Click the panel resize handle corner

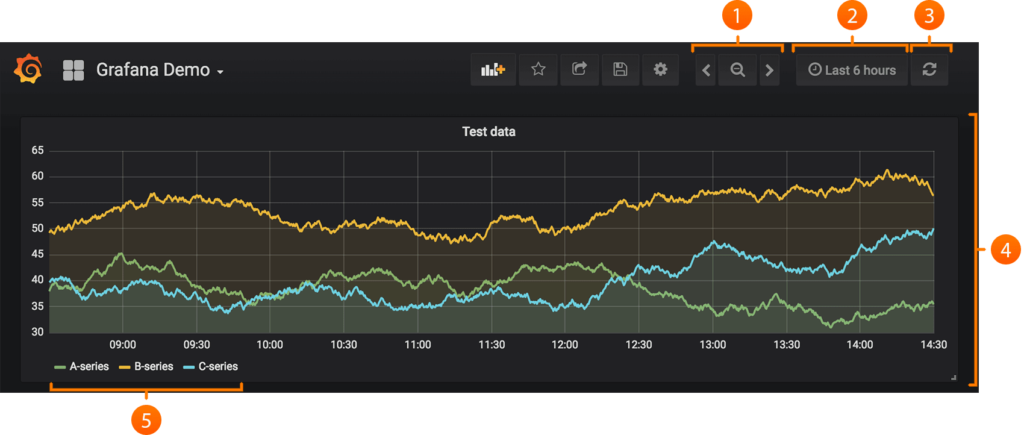[x=953, y=378]
